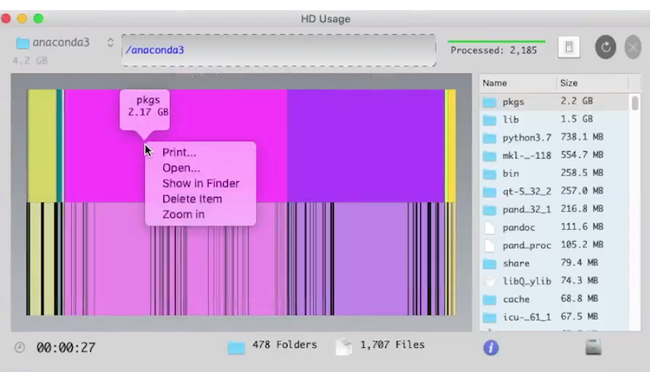Click the anaconda3 folder icon at top left
Screen dimensions: 650x382
[22, 43]
